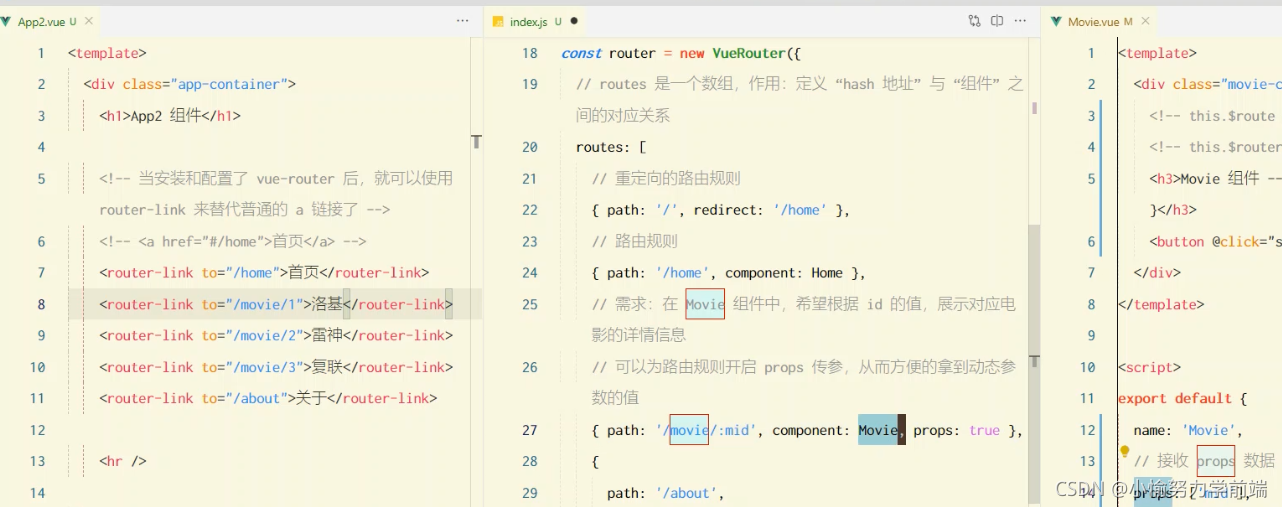Click the unsaved dot on the index.js tab

click(x=574, y=21)
